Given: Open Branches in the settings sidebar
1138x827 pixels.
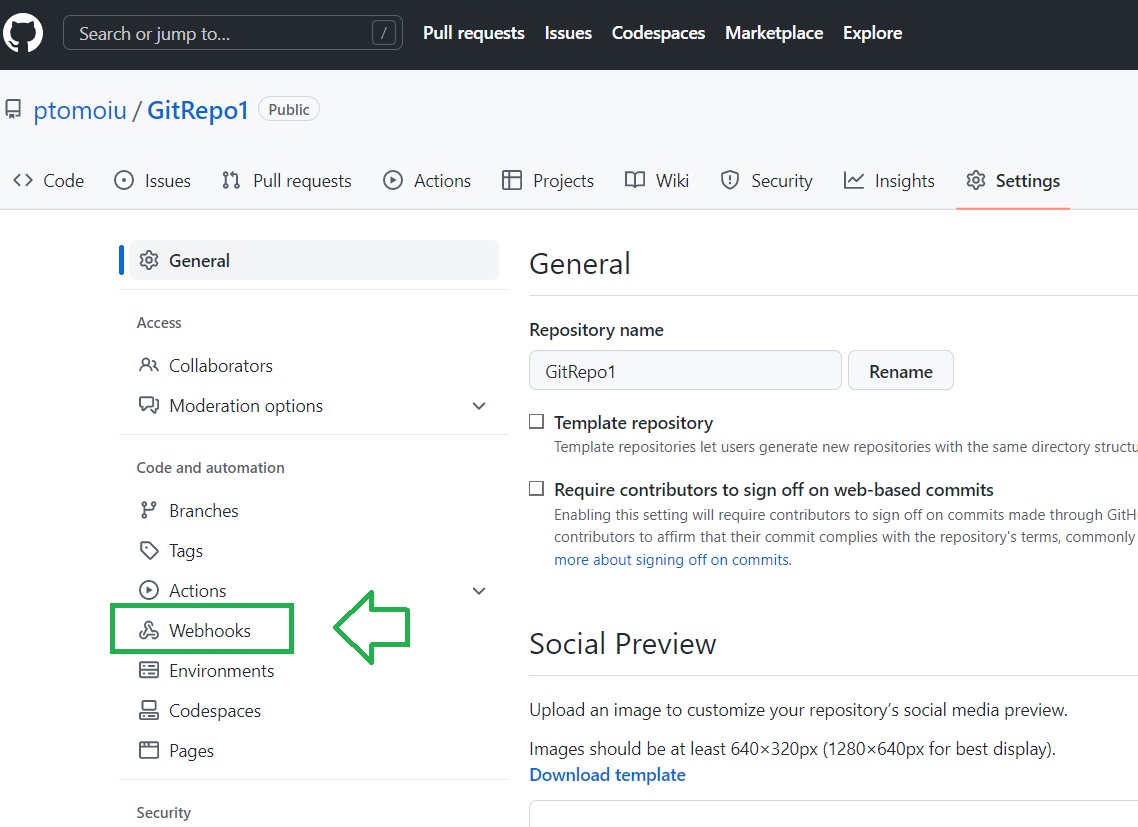Looking at the screenshot, I should [x=314, y=510].
